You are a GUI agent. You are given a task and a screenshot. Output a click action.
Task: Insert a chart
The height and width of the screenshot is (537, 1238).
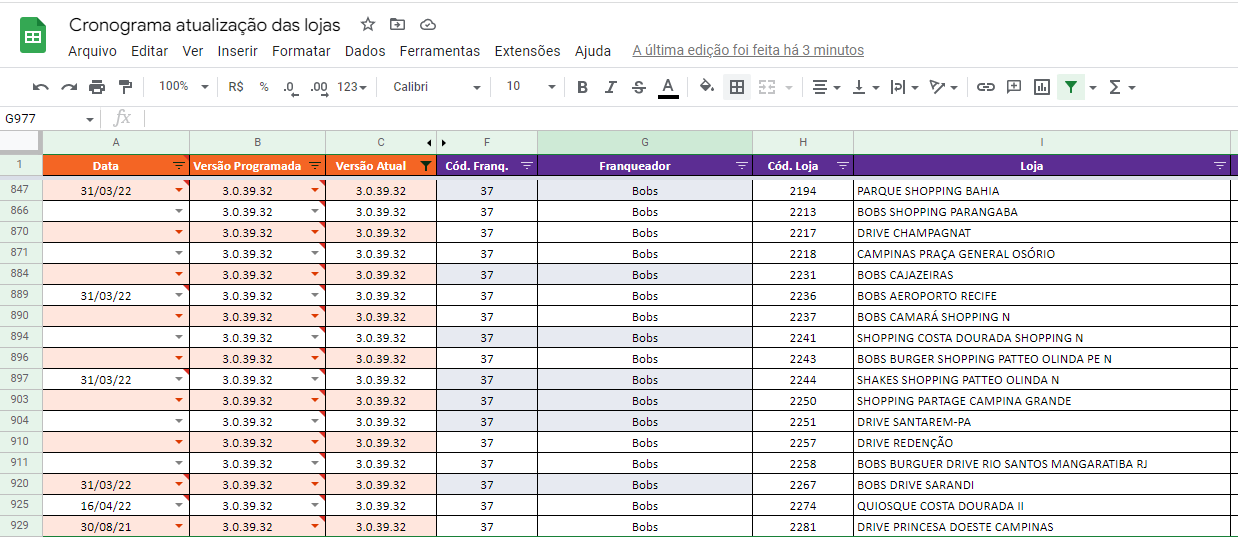point(1042,87)
